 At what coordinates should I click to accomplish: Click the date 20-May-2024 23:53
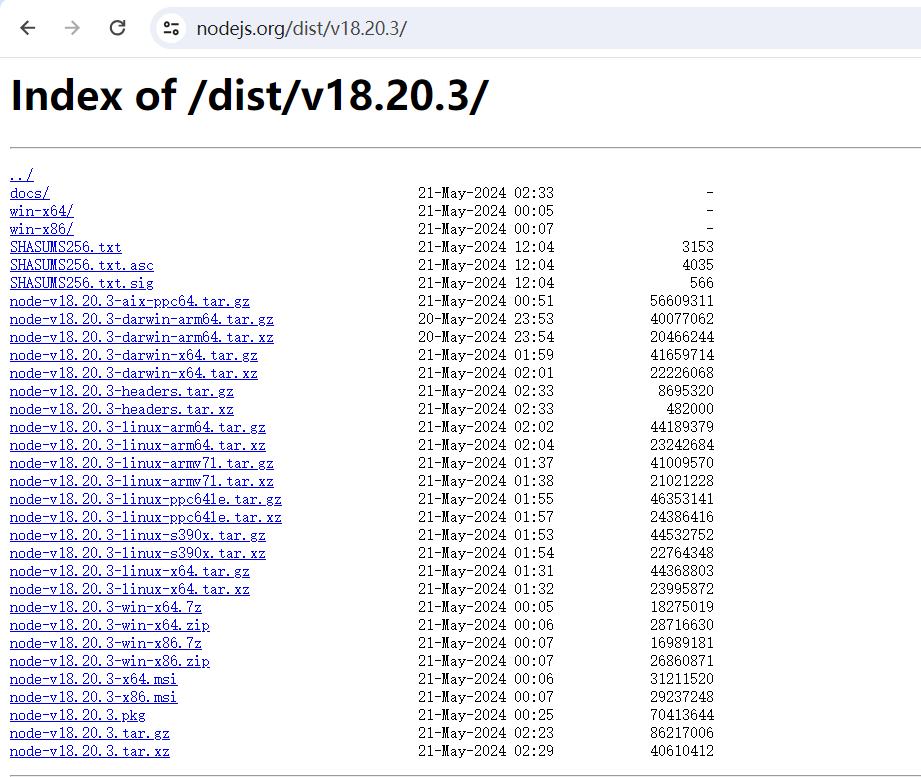[x=486, y=319]
